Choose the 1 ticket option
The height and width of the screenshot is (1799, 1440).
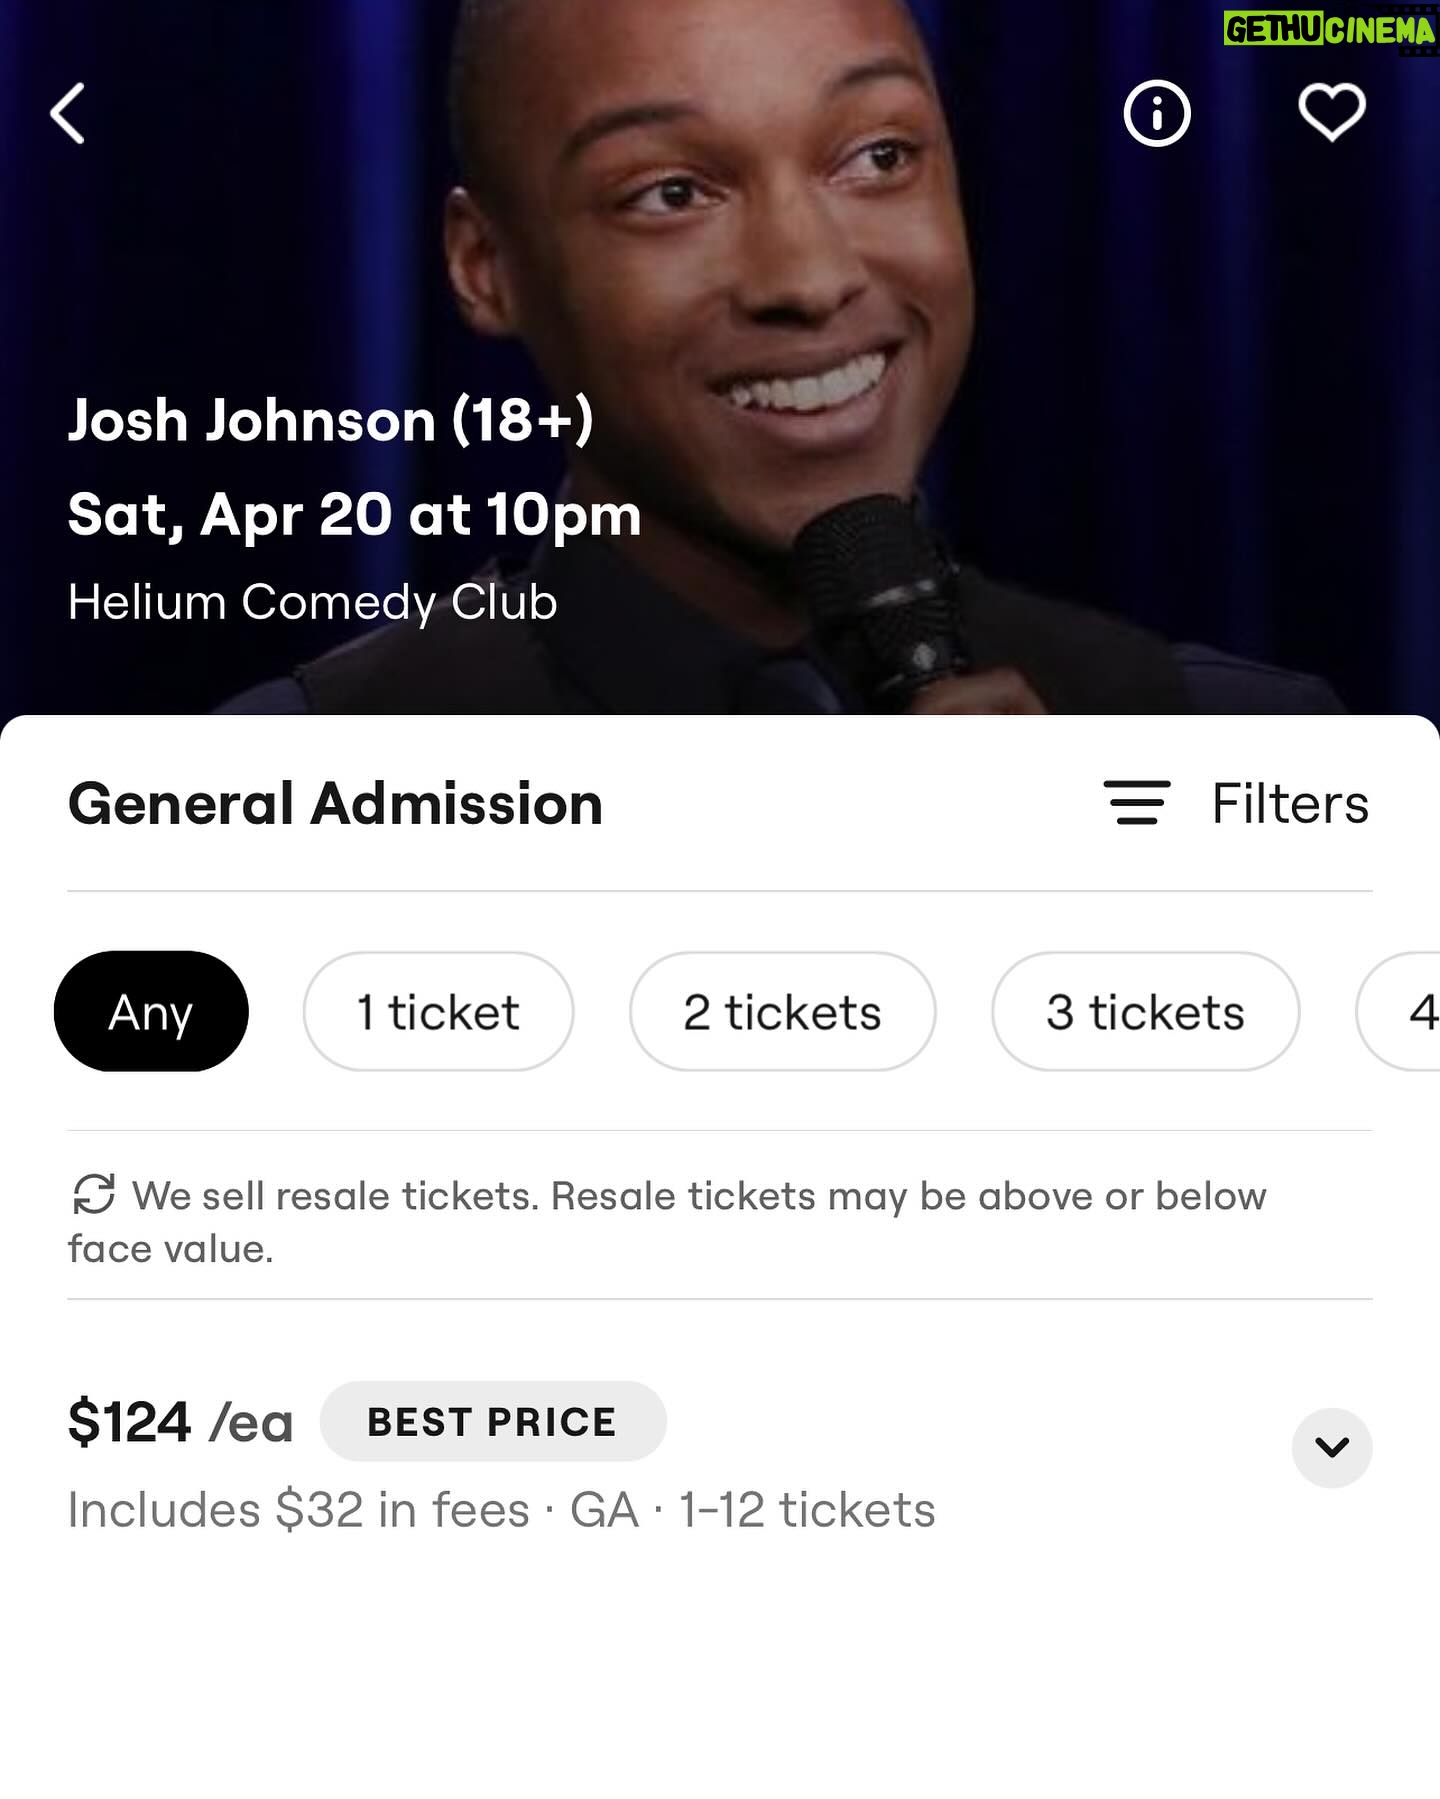pos(438,1011)
